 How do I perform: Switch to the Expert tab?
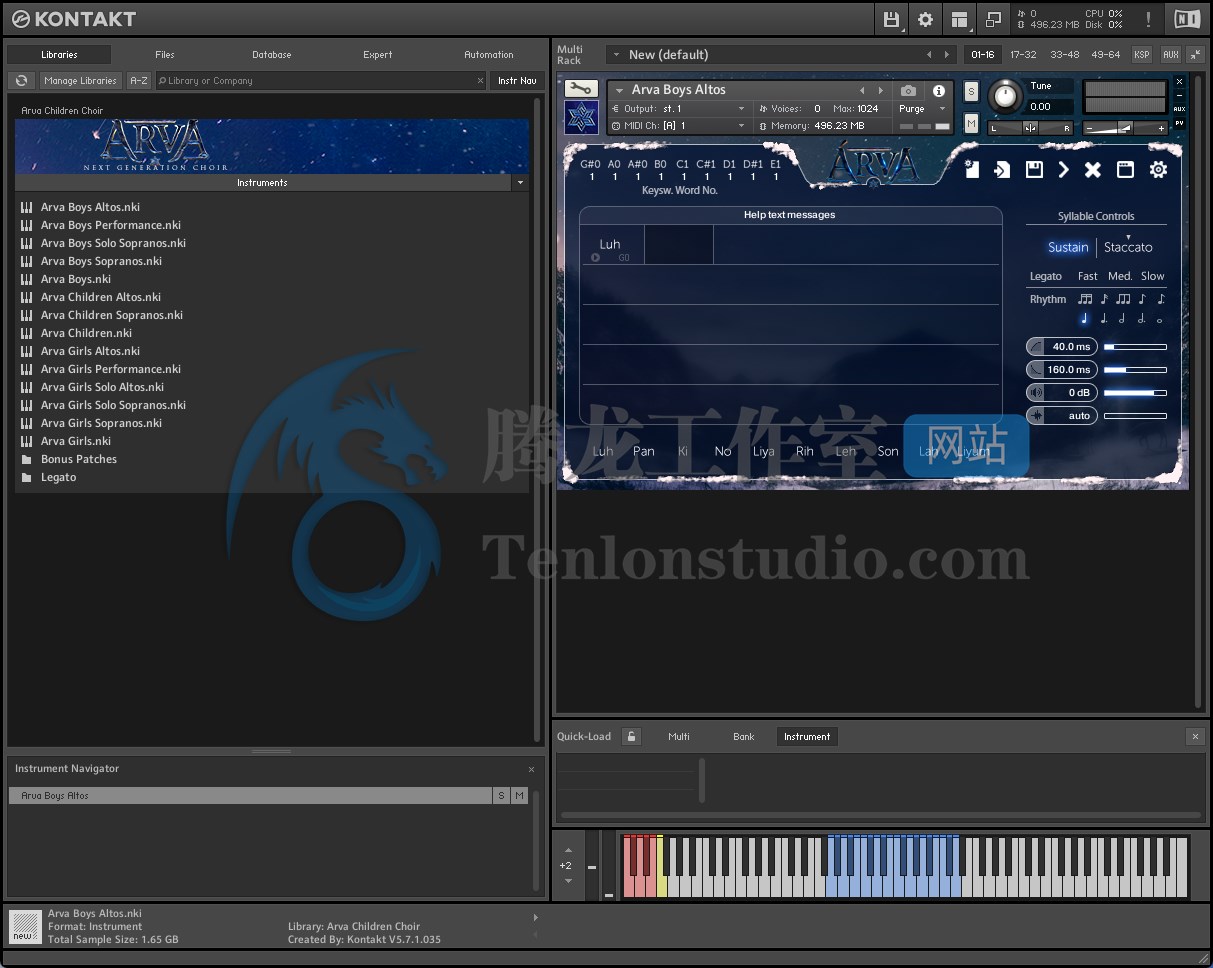378,54
